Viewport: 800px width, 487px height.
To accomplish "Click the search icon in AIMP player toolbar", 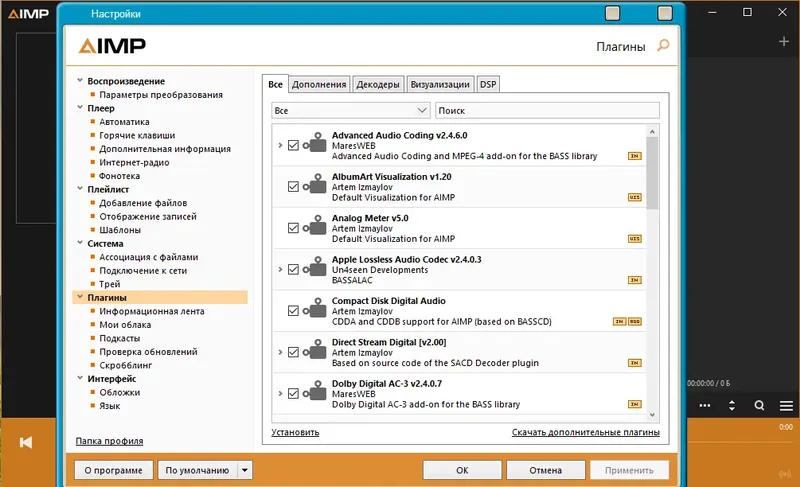I will point(759,405).
